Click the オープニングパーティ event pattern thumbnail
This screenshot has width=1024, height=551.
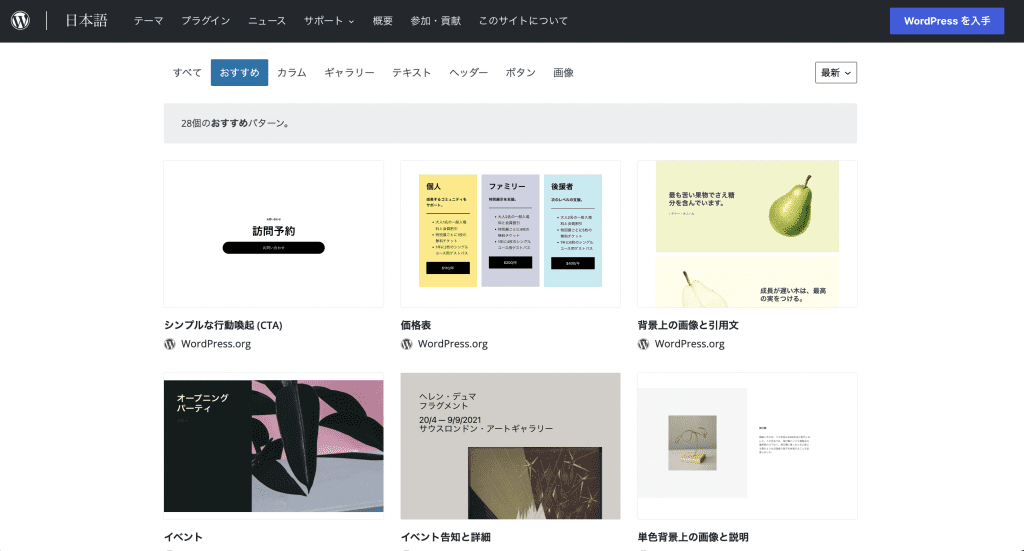point(273,446)
